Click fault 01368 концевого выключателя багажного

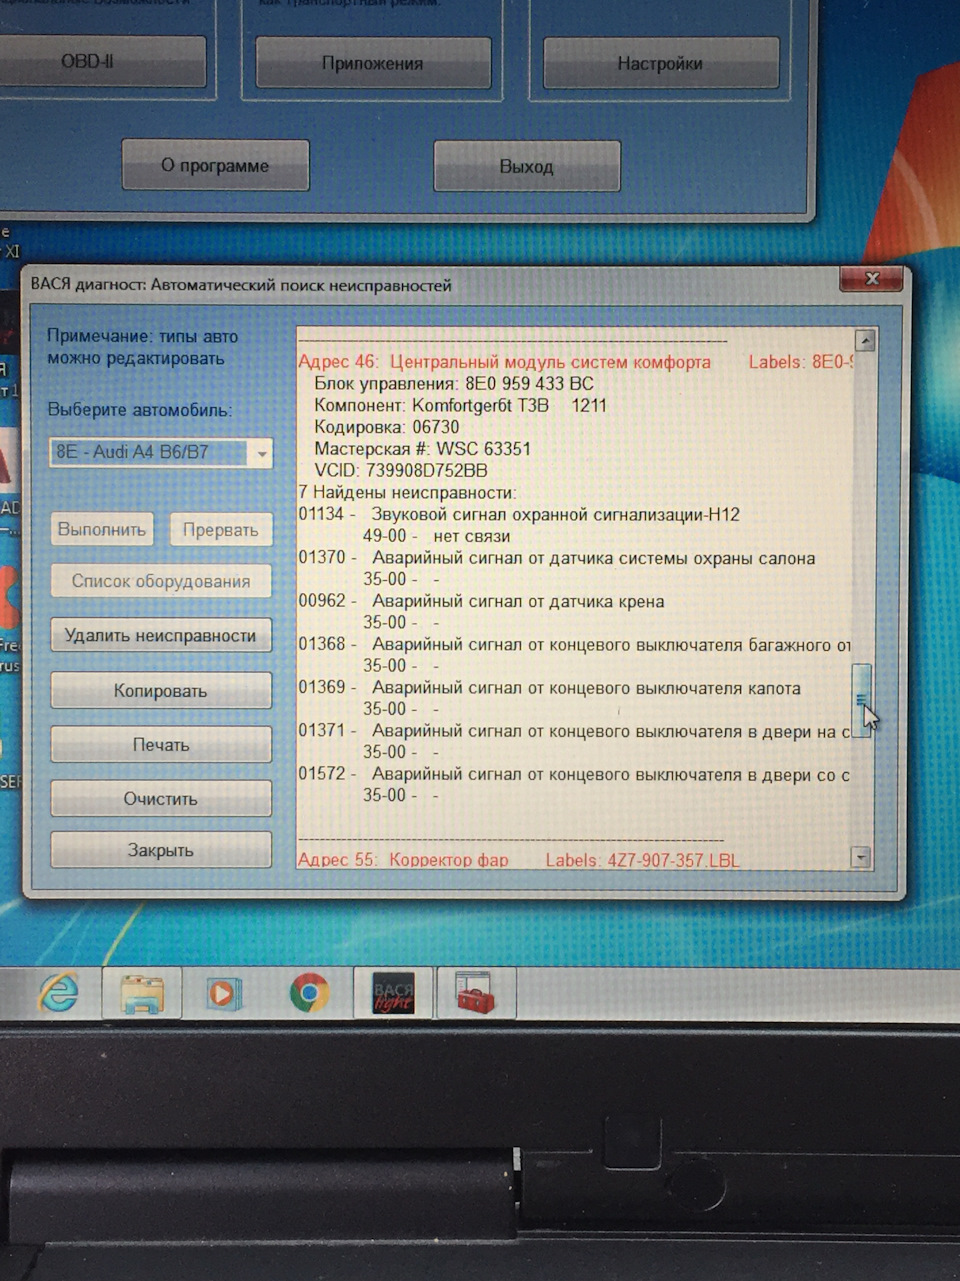[x=575, y=645]
